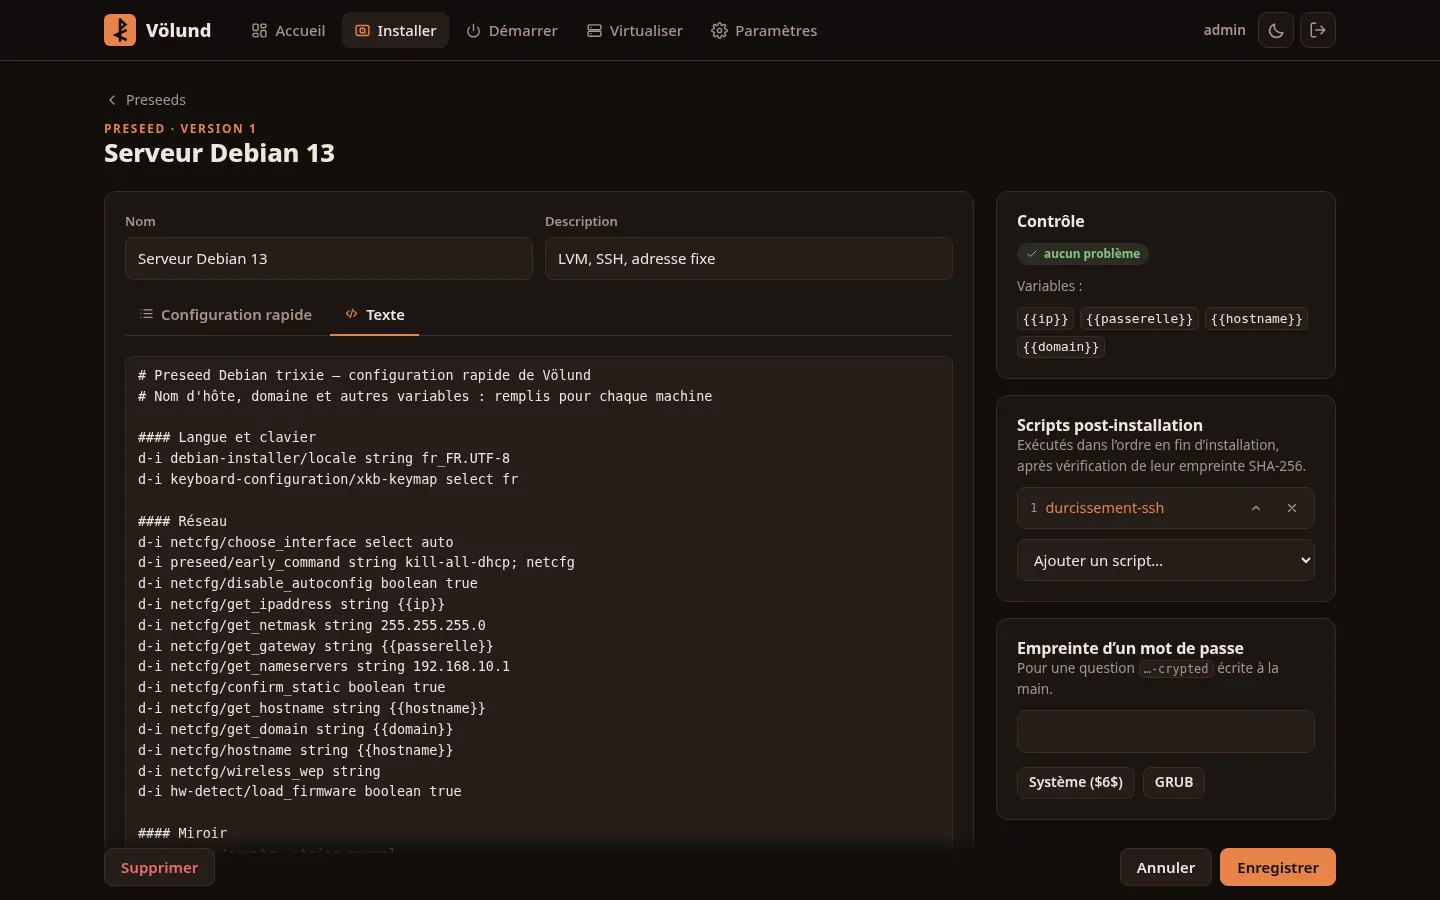The image size is (1440, 900).
Task: Click the admin username label
Action: point(1224,30)
